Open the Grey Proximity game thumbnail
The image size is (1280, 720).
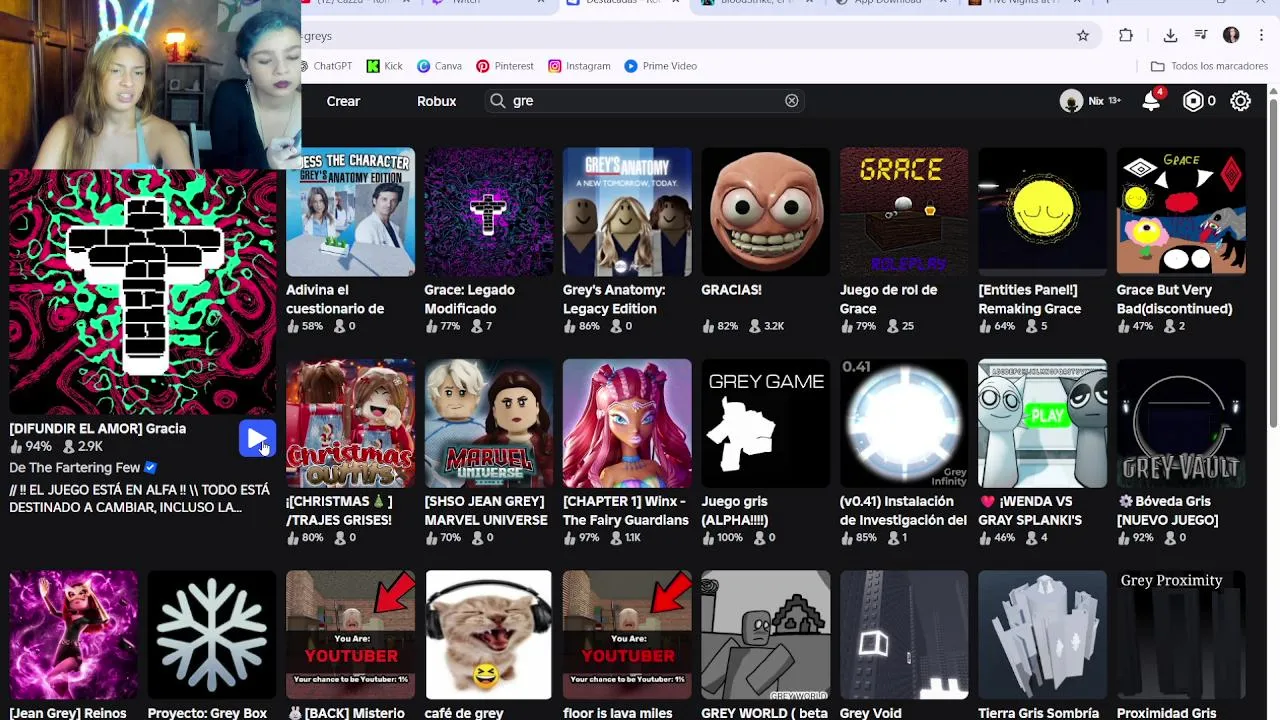tap(1181, 635)
